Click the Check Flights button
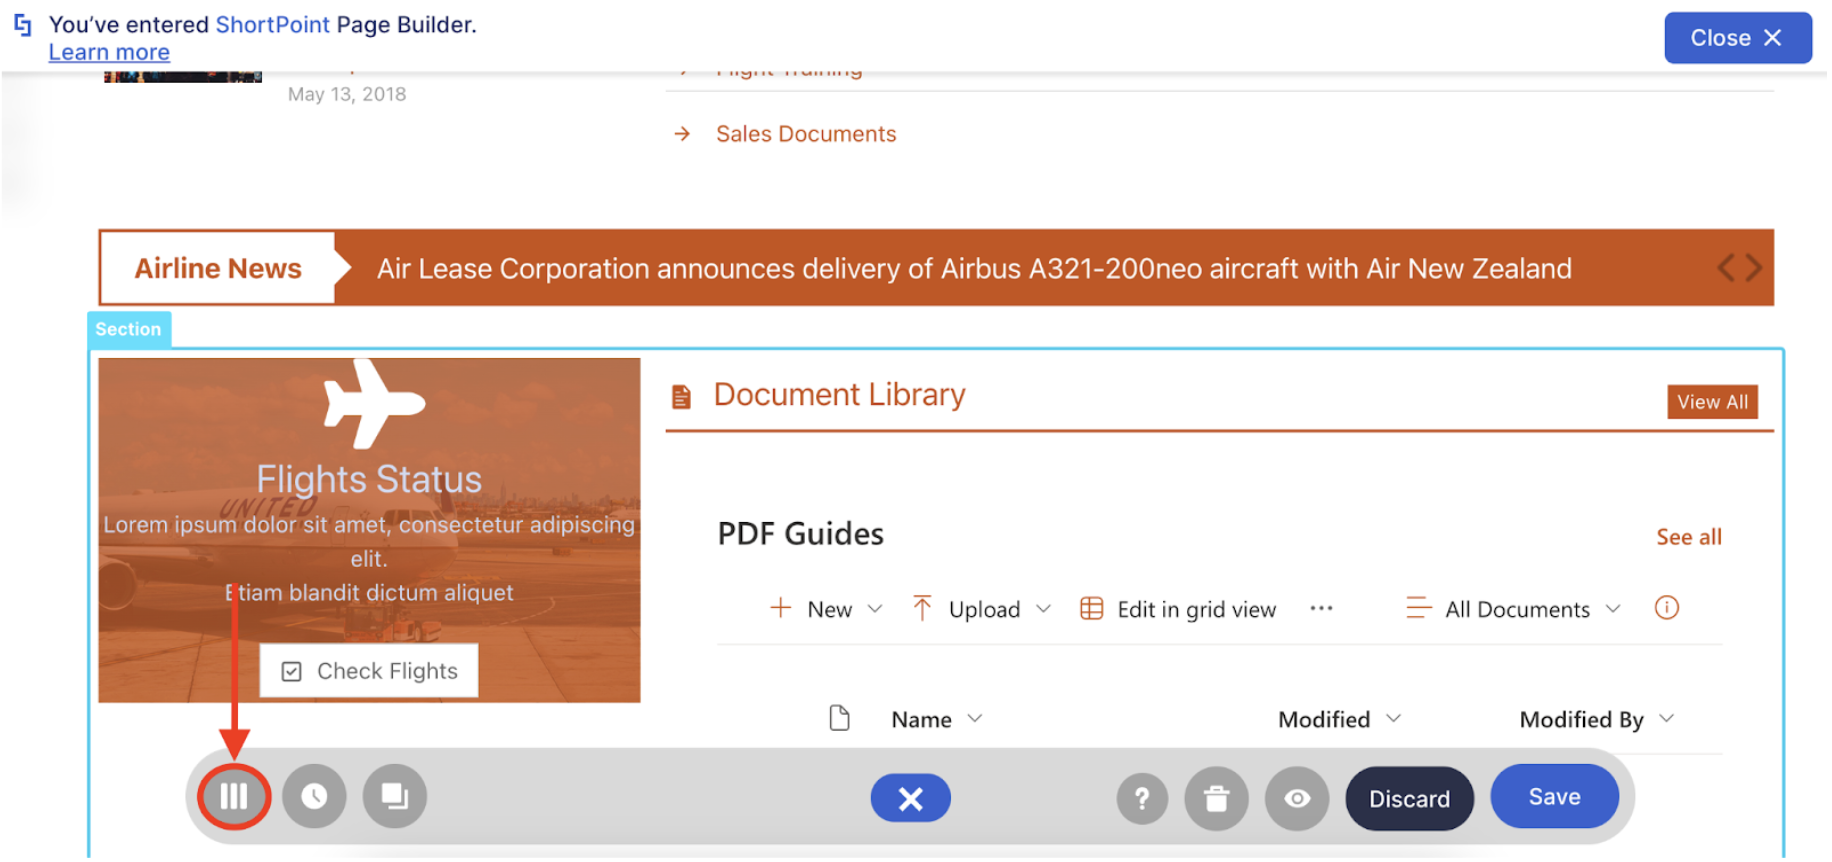 [369, 671]
